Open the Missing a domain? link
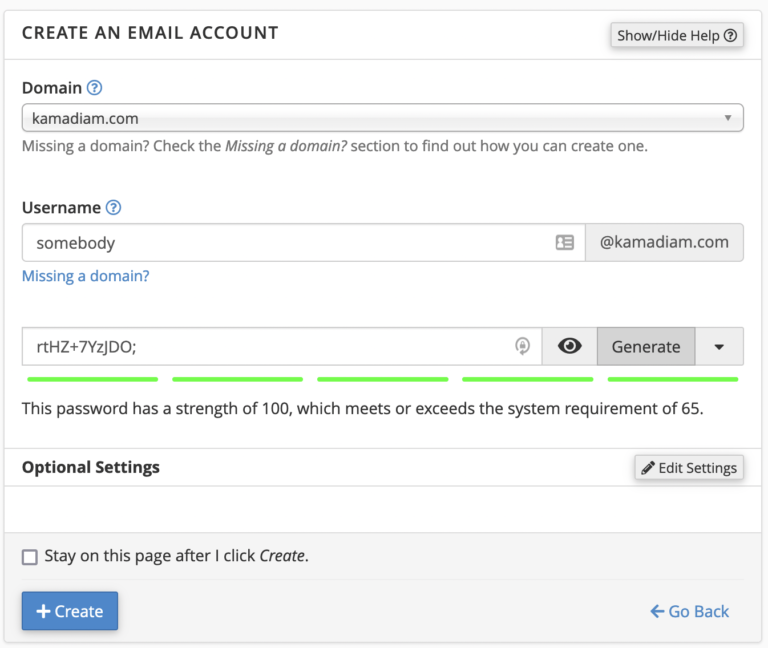768x648 pixels. click(x=85, y=276)
